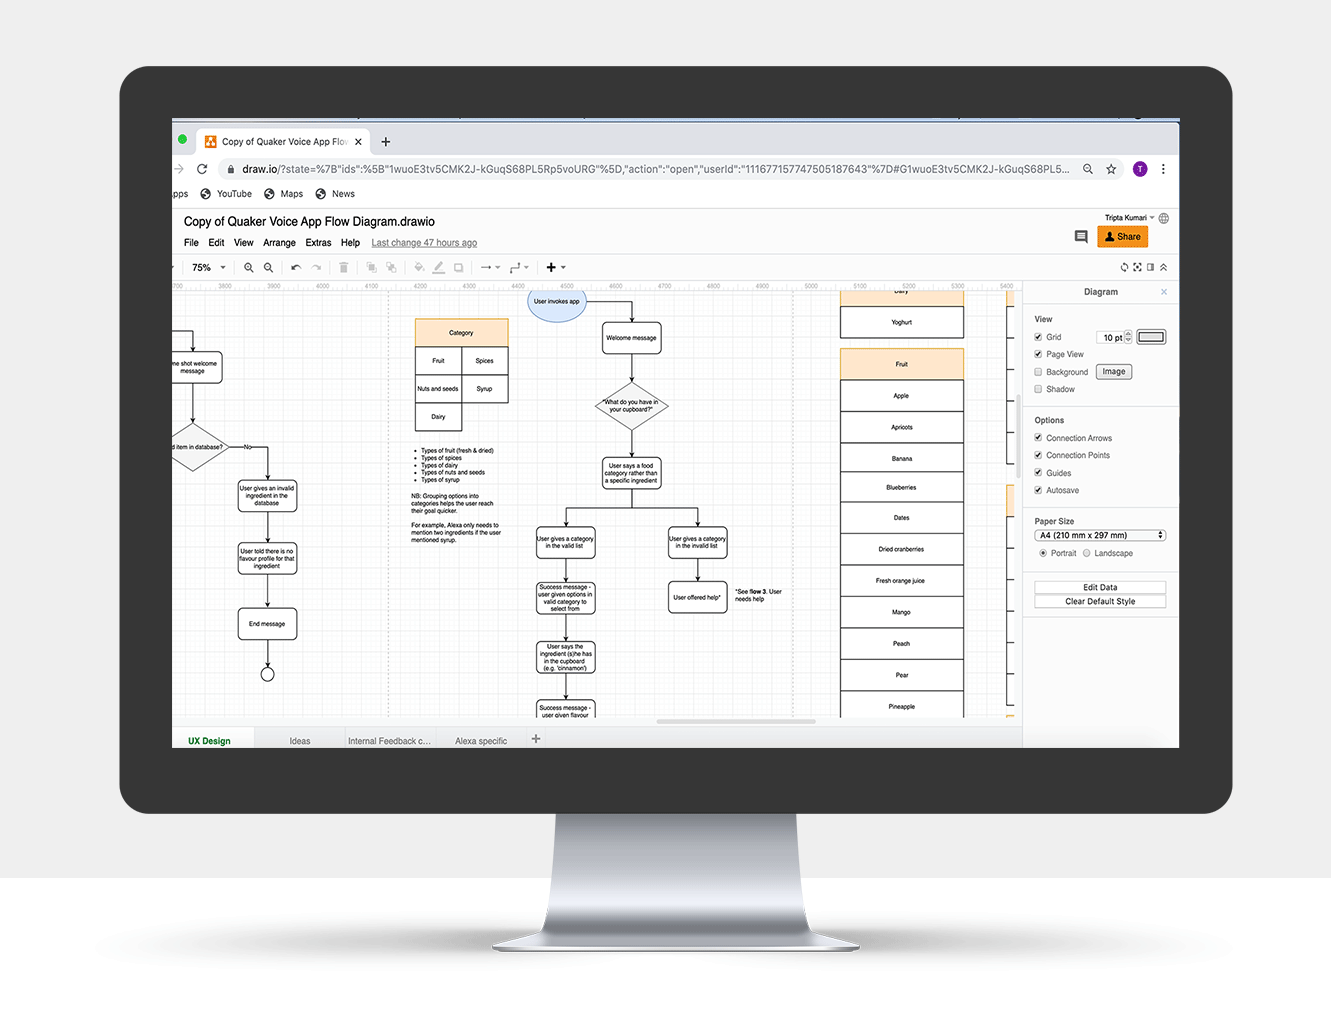Toggle Connection Arrows checkbox

(x=1038, y=438)
